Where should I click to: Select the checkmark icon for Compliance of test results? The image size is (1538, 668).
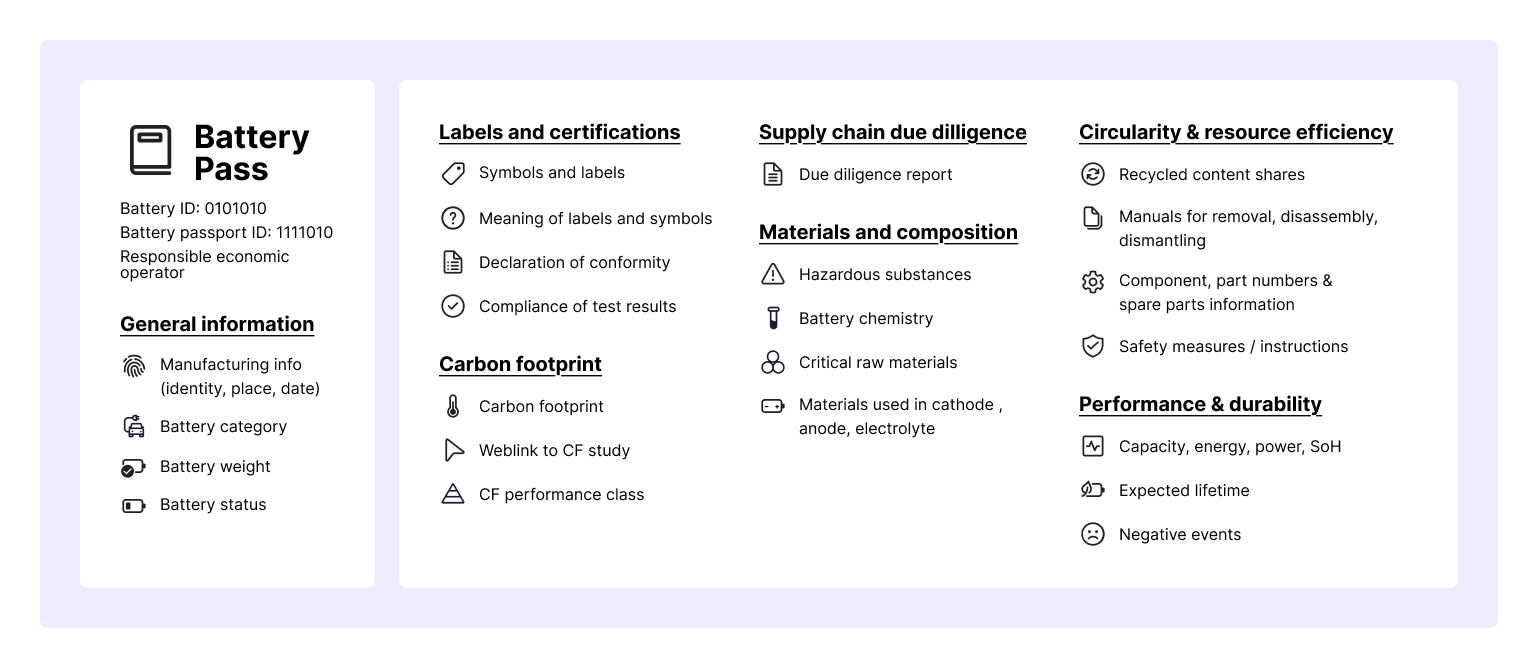click(x=453, y=306)
